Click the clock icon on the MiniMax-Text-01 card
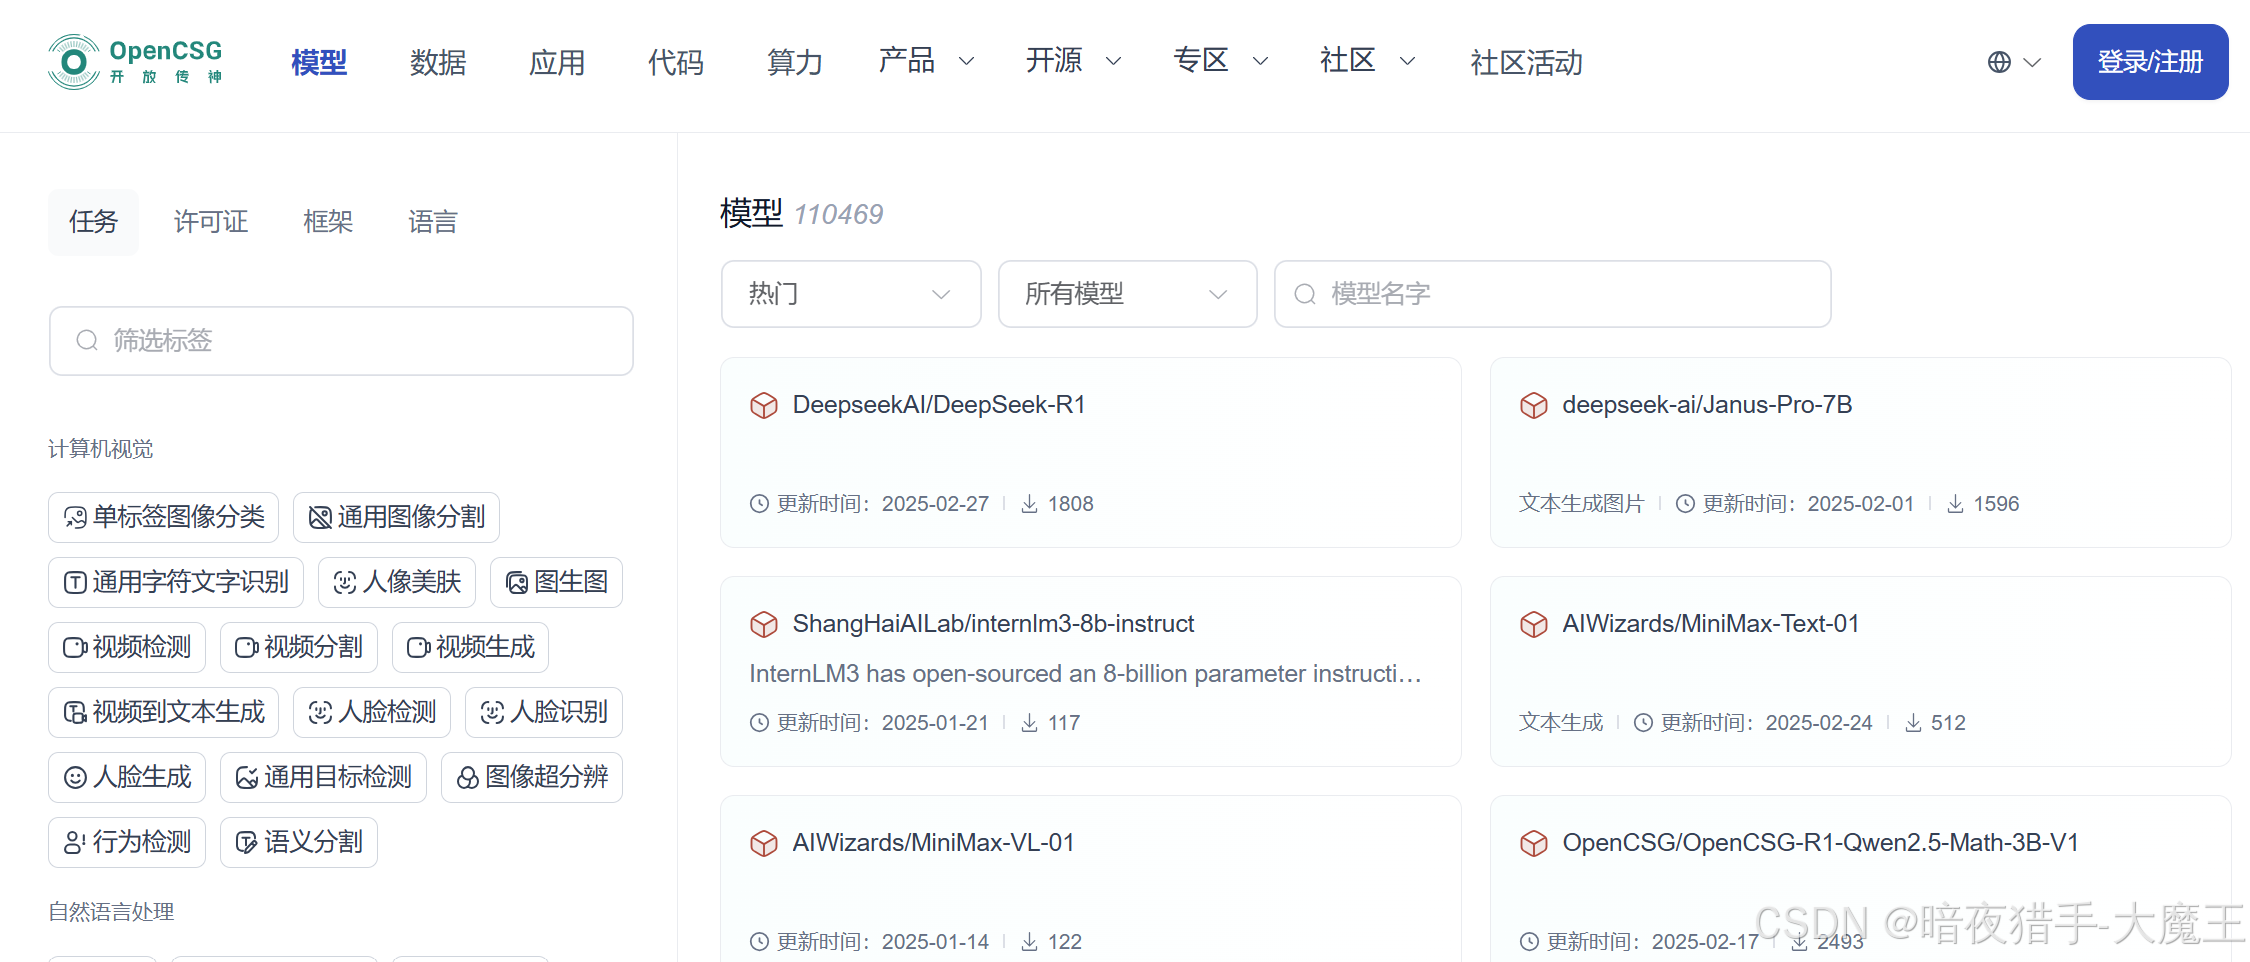The image size is (2250, 962). tap(1644, 723)
